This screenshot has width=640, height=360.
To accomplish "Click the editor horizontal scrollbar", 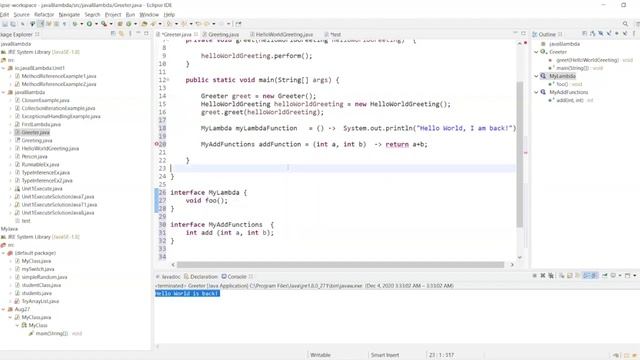I will (340, 264).
